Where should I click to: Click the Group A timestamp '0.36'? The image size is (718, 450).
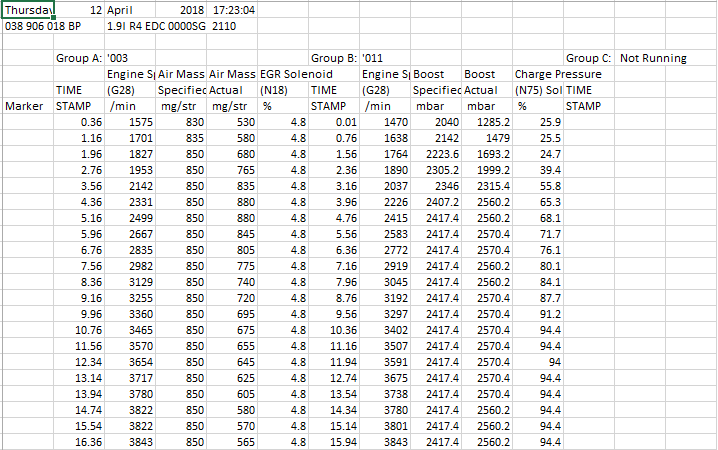coord(79,122)
